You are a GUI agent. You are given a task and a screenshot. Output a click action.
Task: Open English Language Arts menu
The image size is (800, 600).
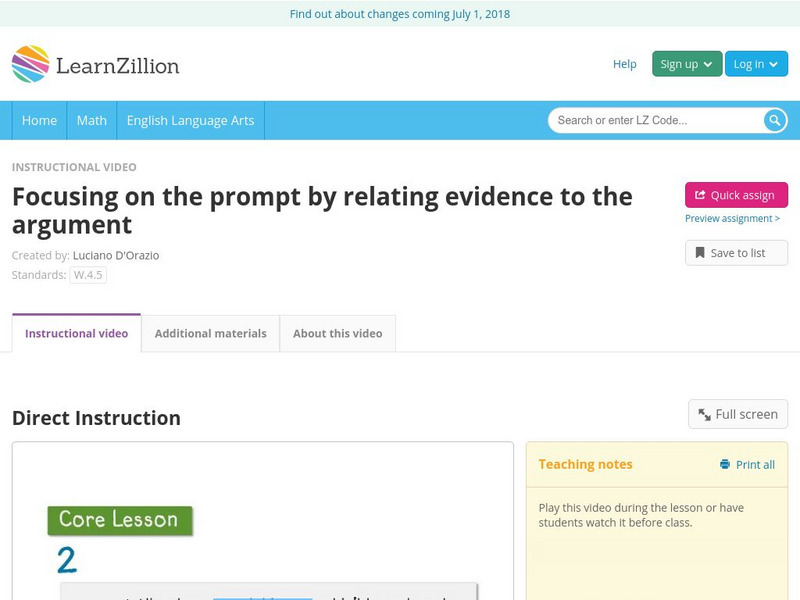pyautogui.click(x=190, y=120)
